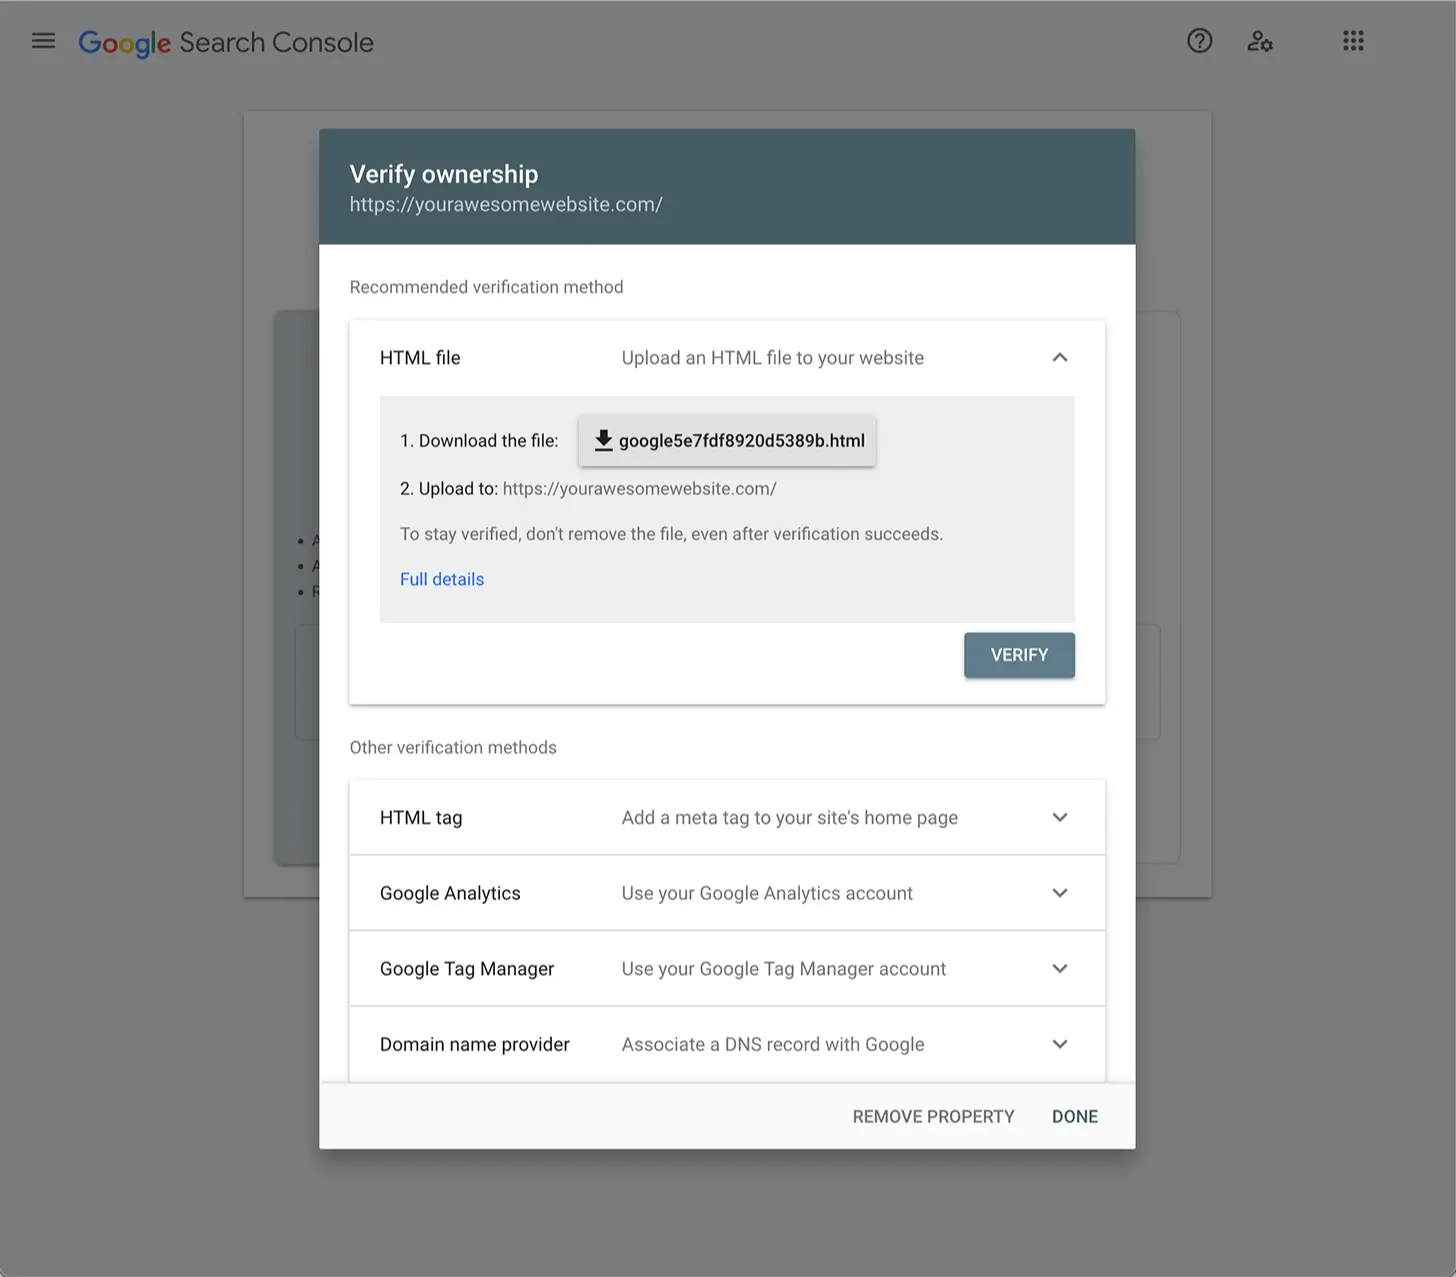The width and height of the screenshot is (1456, 1277).
Task: Select the HTML tag method label
Action: click(421, 818)
